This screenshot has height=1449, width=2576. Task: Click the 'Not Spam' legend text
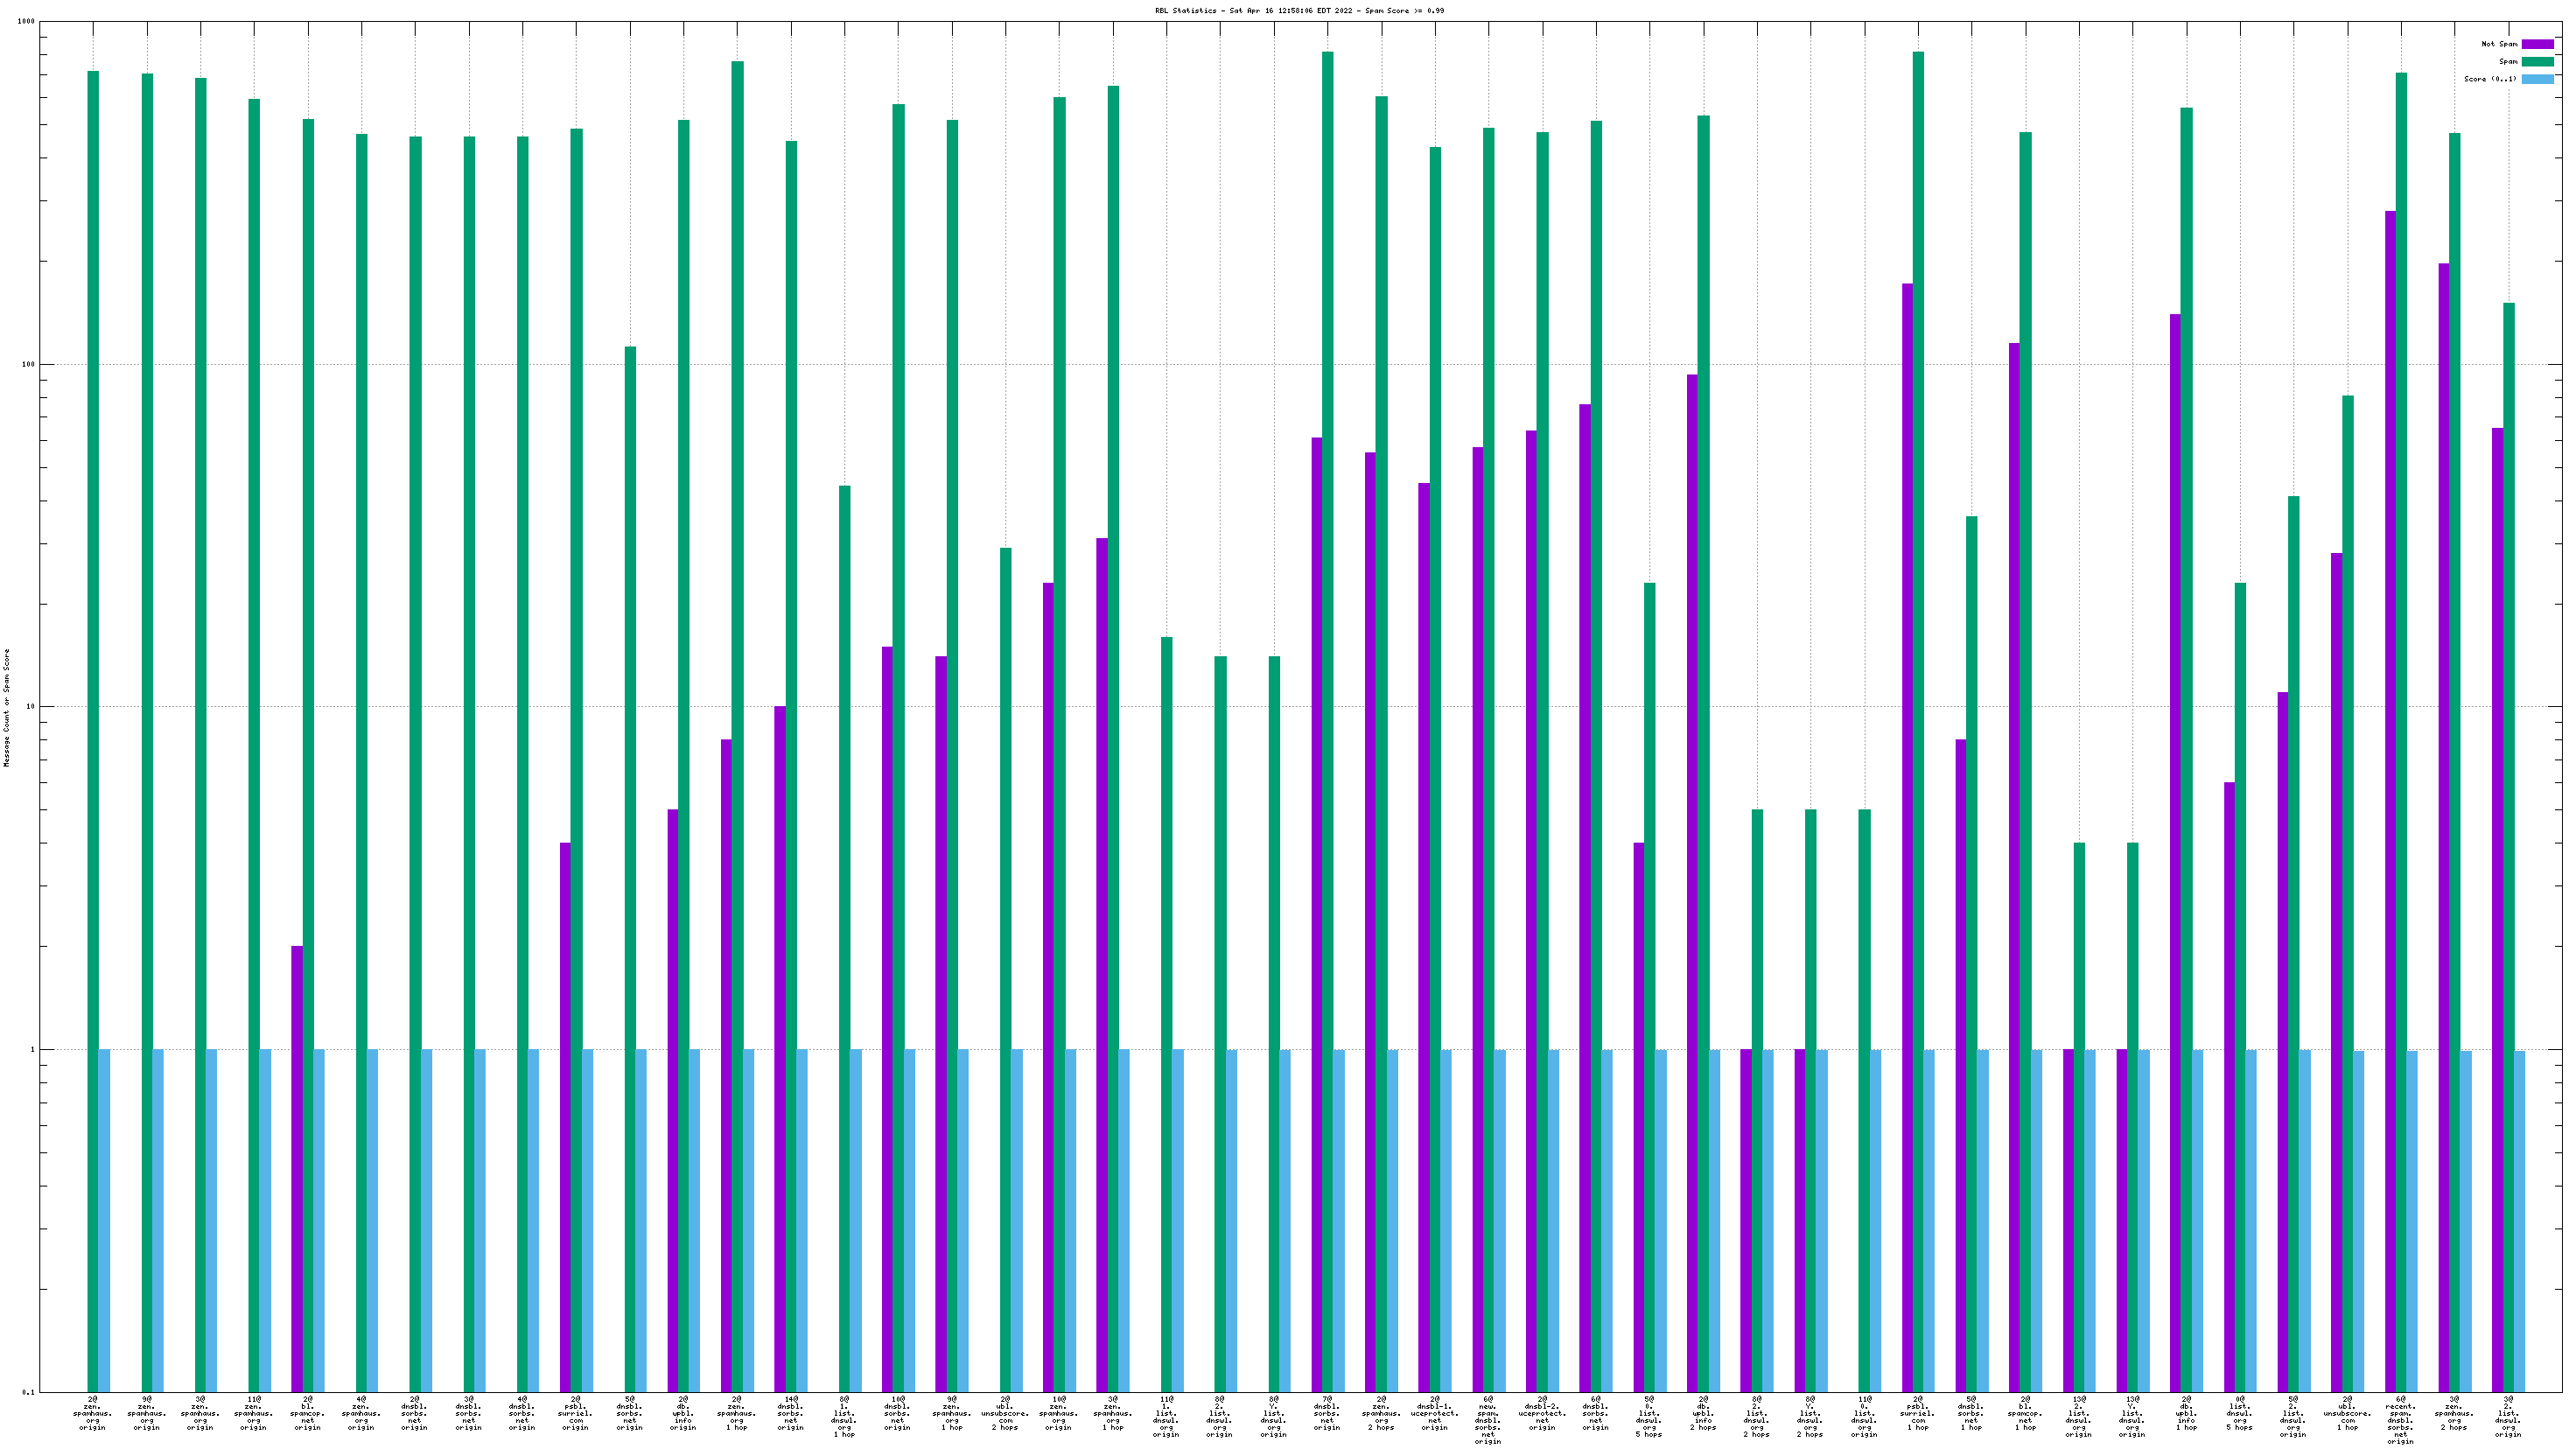tap(2498, 44)
